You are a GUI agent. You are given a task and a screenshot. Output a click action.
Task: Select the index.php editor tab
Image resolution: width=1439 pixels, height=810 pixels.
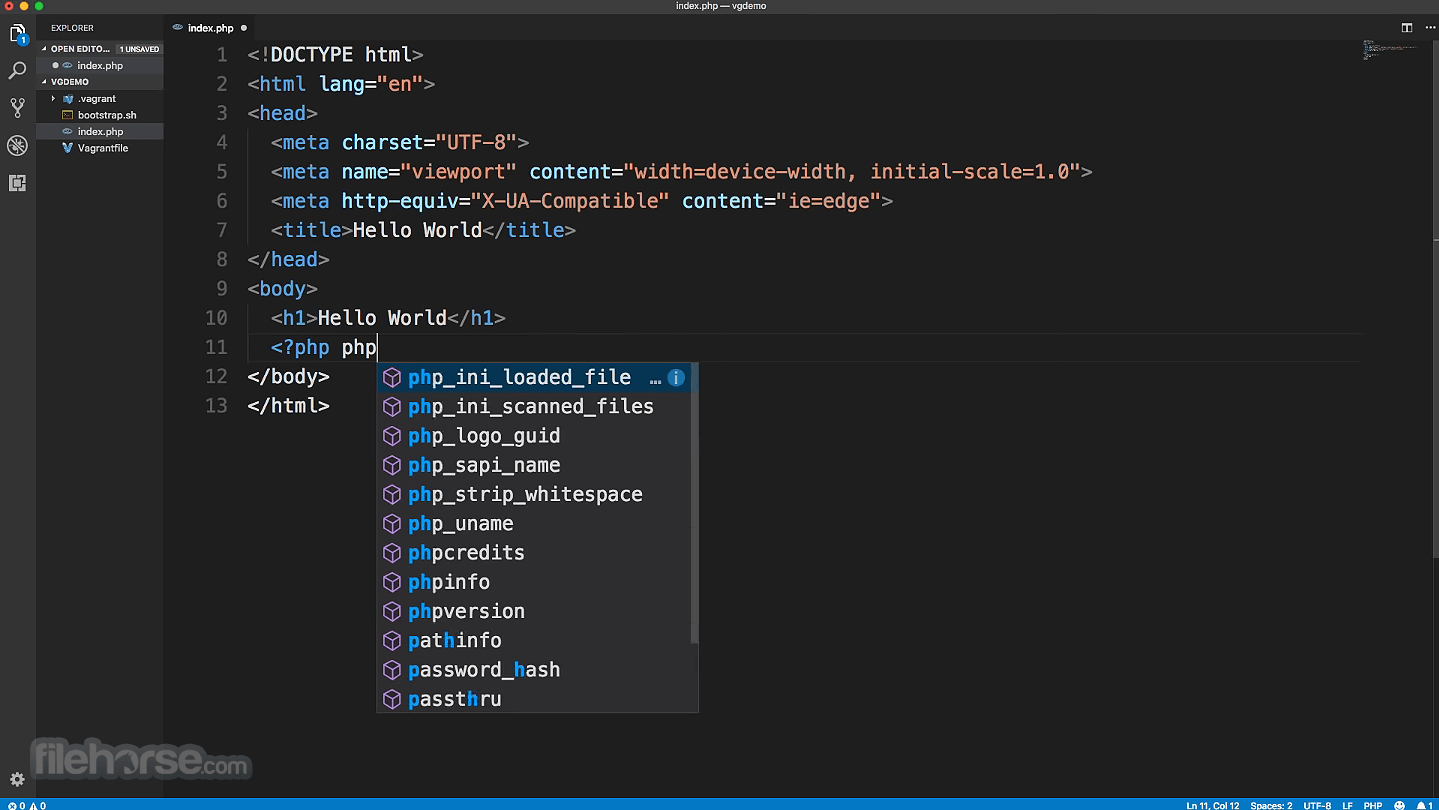(209, 28)
